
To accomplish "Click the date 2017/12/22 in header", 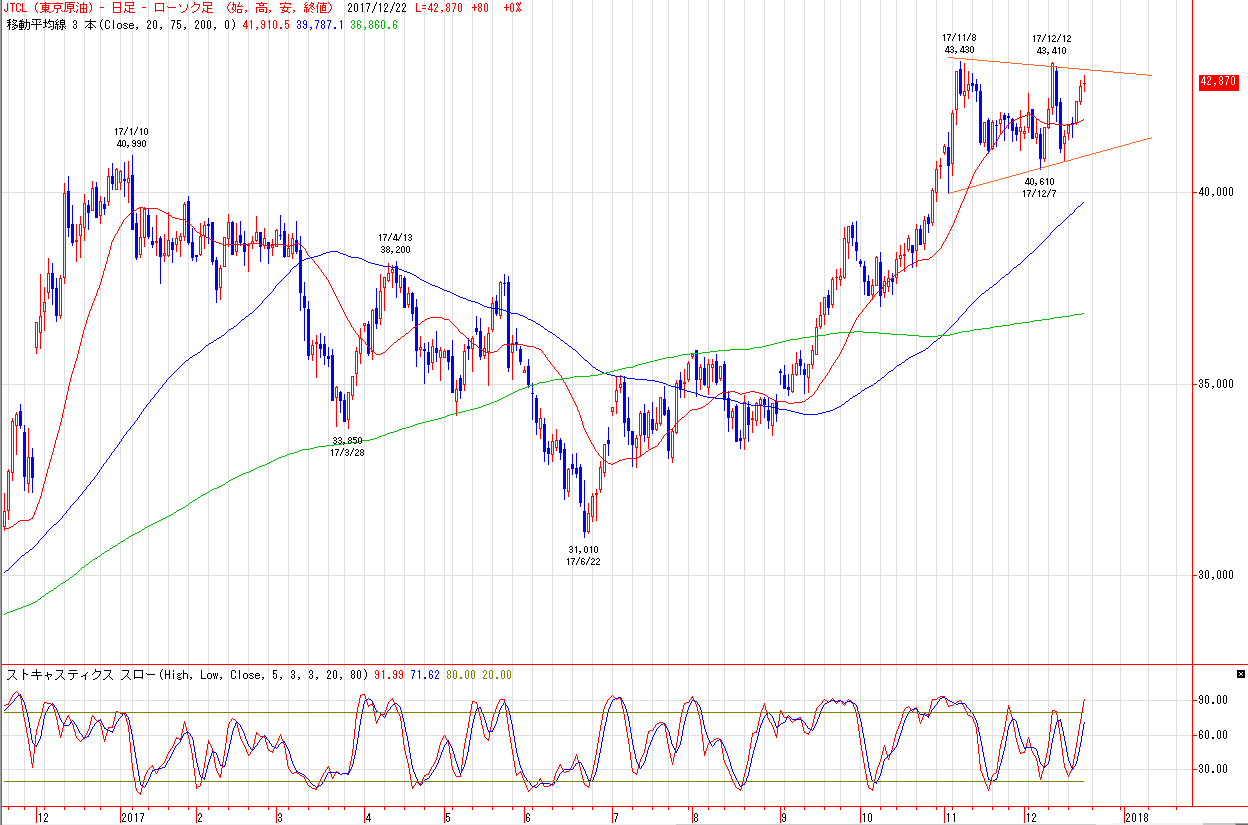I will pos(378,7).
